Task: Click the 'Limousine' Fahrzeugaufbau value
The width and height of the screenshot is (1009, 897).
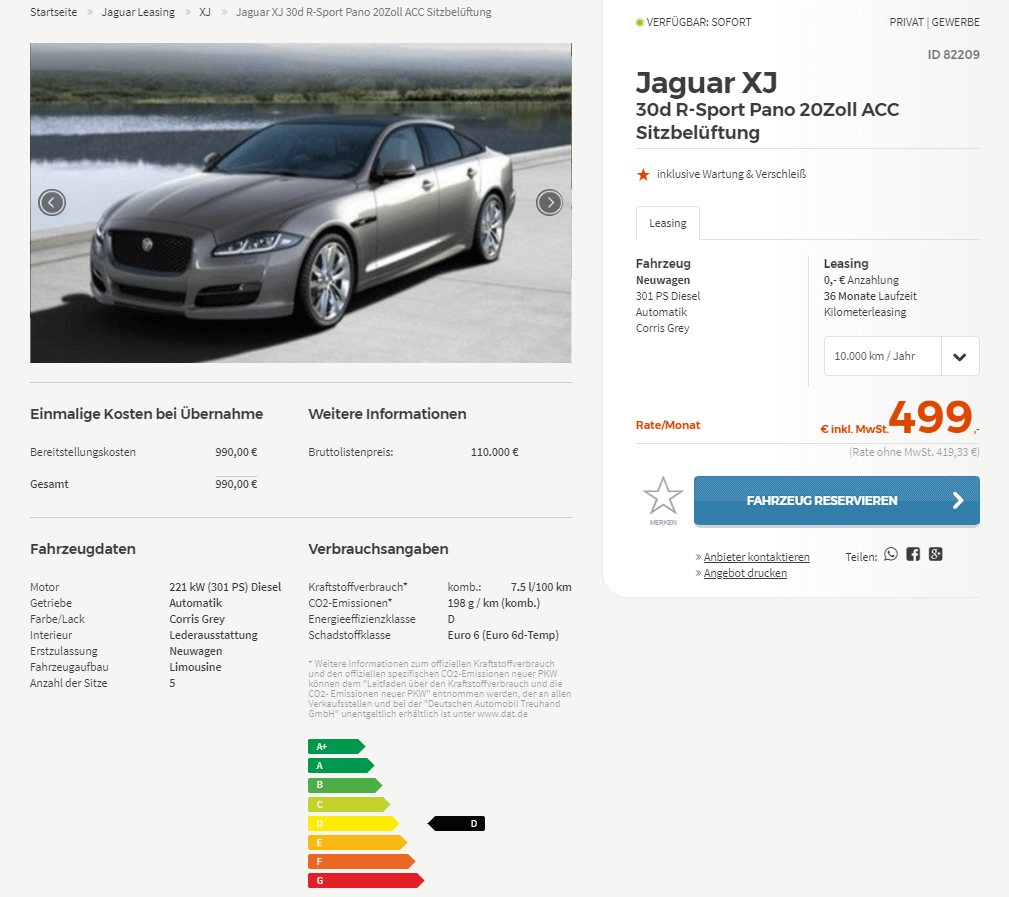Action: coord(196,667)
